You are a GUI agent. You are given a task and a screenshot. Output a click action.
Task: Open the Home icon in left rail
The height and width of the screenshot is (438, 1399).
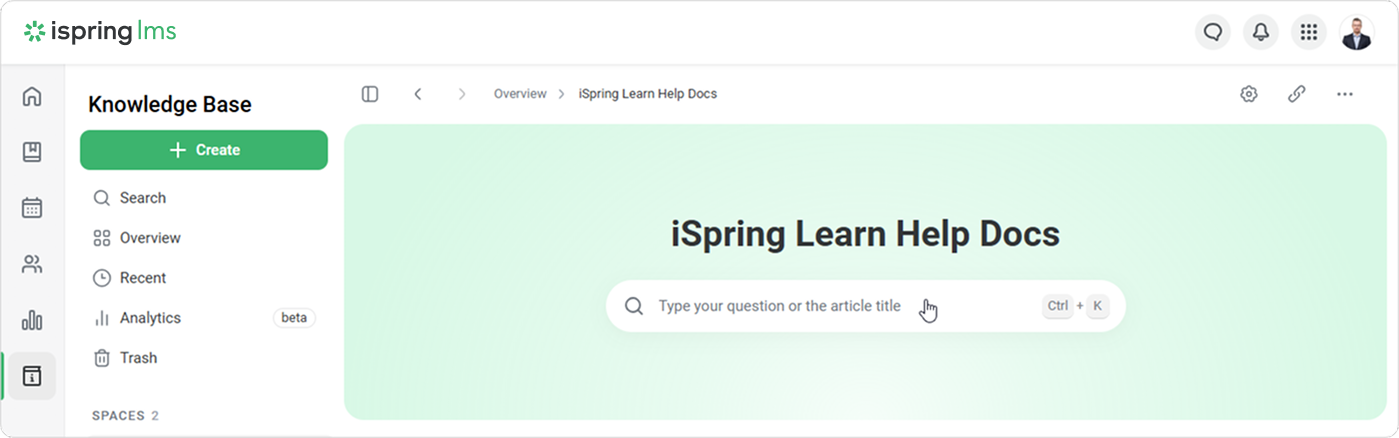click(32, 97)
